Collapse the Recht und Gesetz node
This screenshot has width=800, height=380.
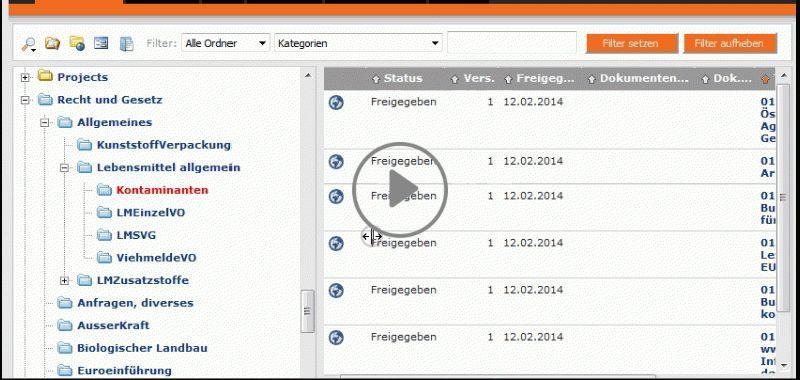coord(25,100)
